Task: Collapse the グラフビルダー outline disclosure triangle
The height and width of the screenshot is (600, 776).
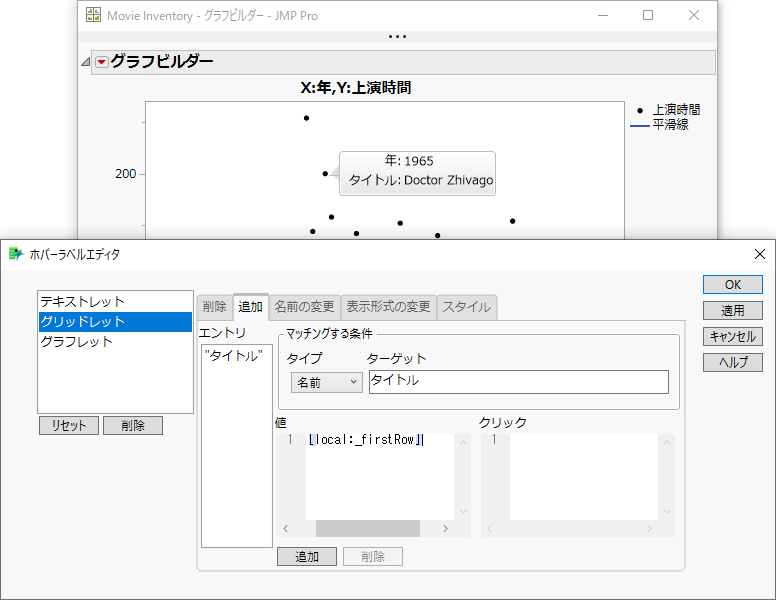Action: (x=86, y=62)
